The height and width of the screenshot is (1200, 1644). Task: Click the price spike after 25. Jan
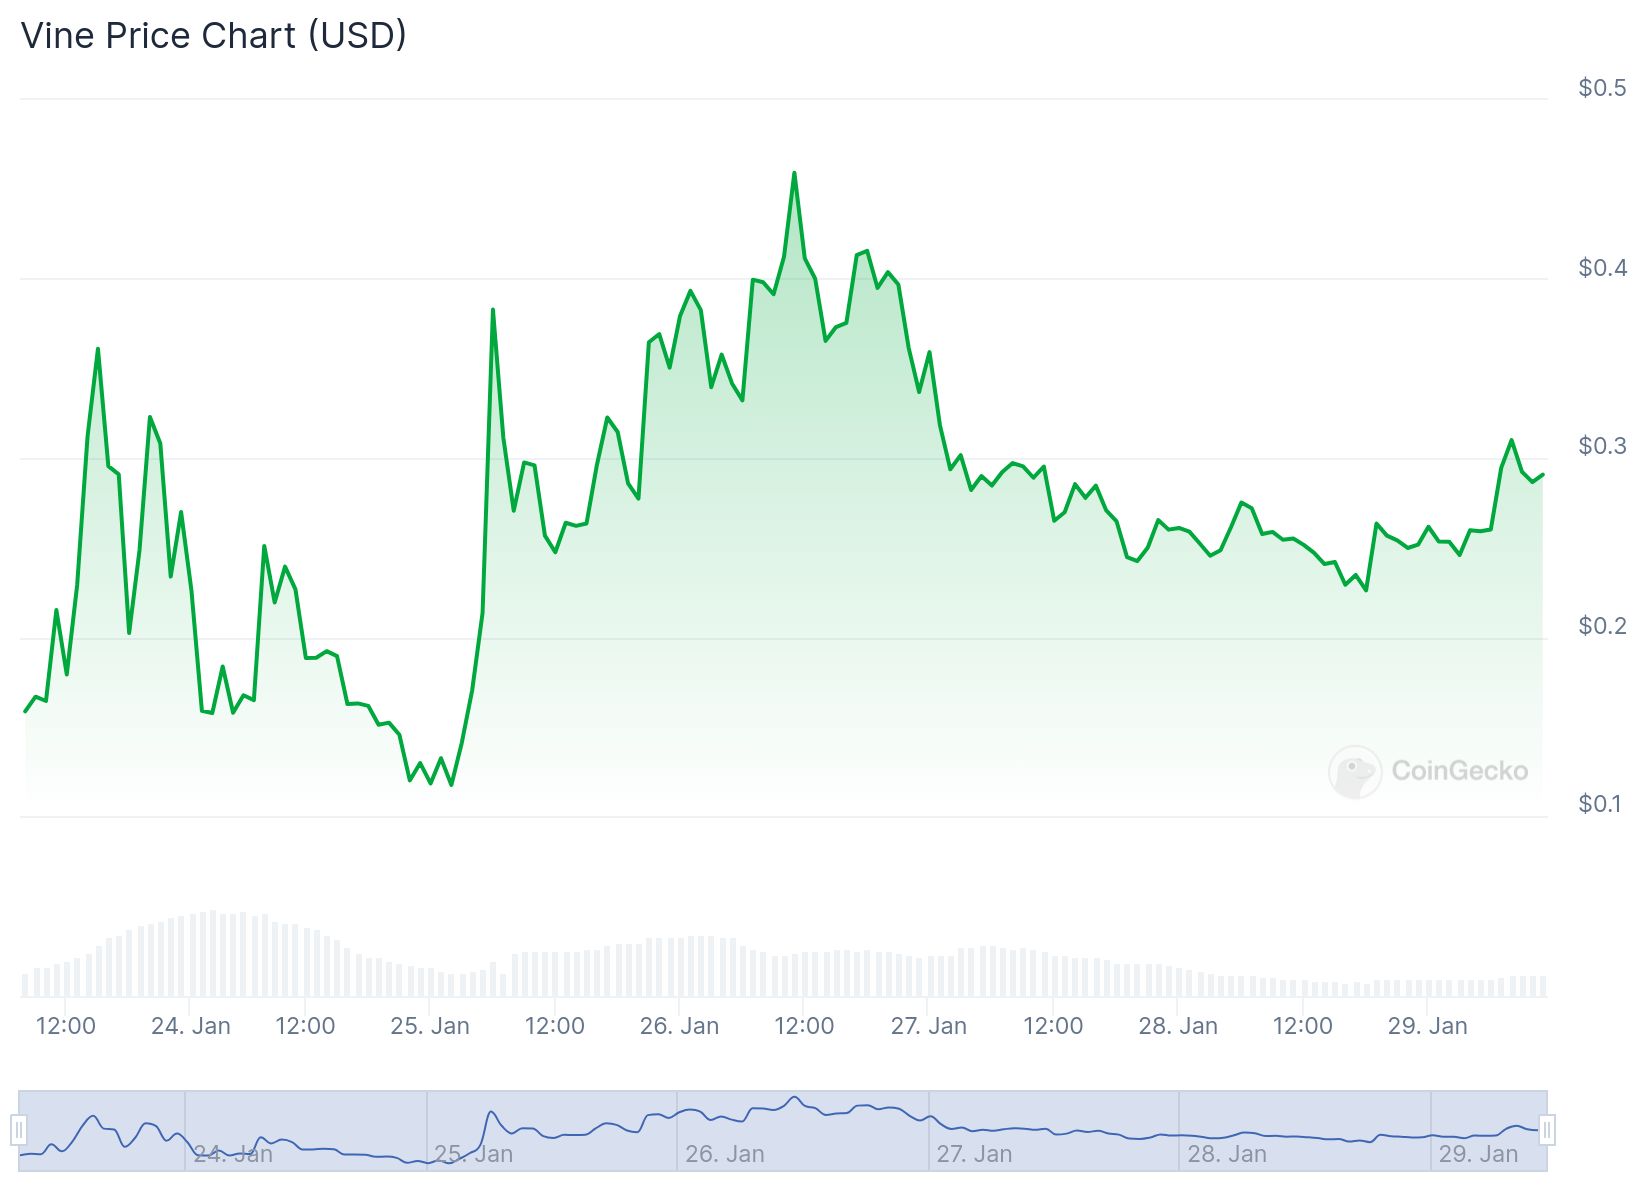coord(493,310)
